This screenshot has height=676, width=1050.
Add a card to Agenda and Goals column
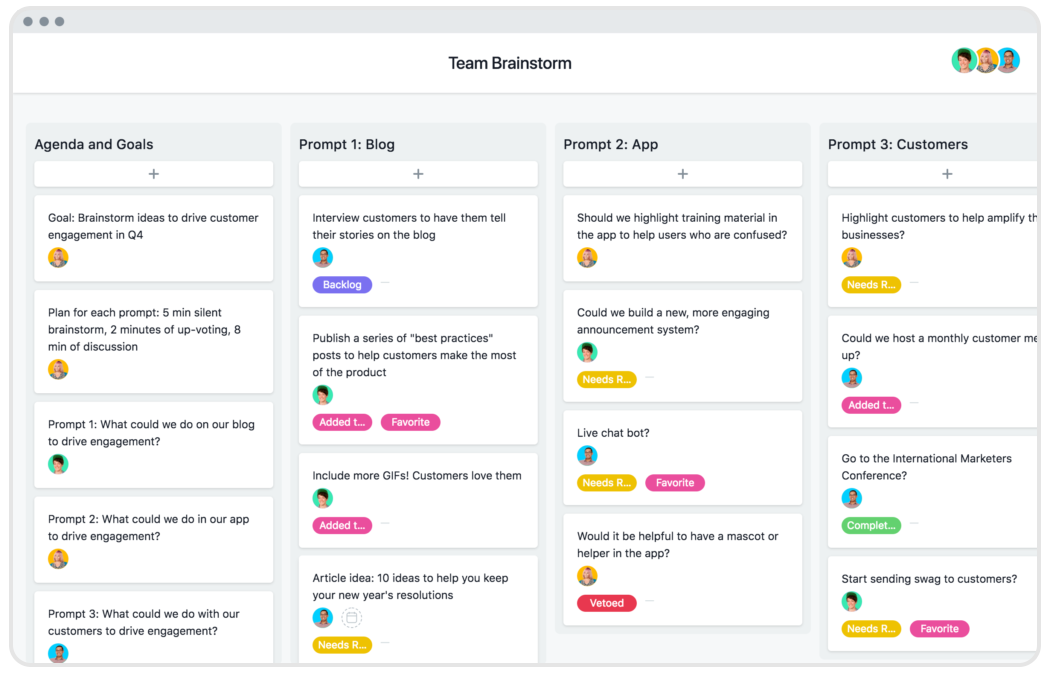153,174
